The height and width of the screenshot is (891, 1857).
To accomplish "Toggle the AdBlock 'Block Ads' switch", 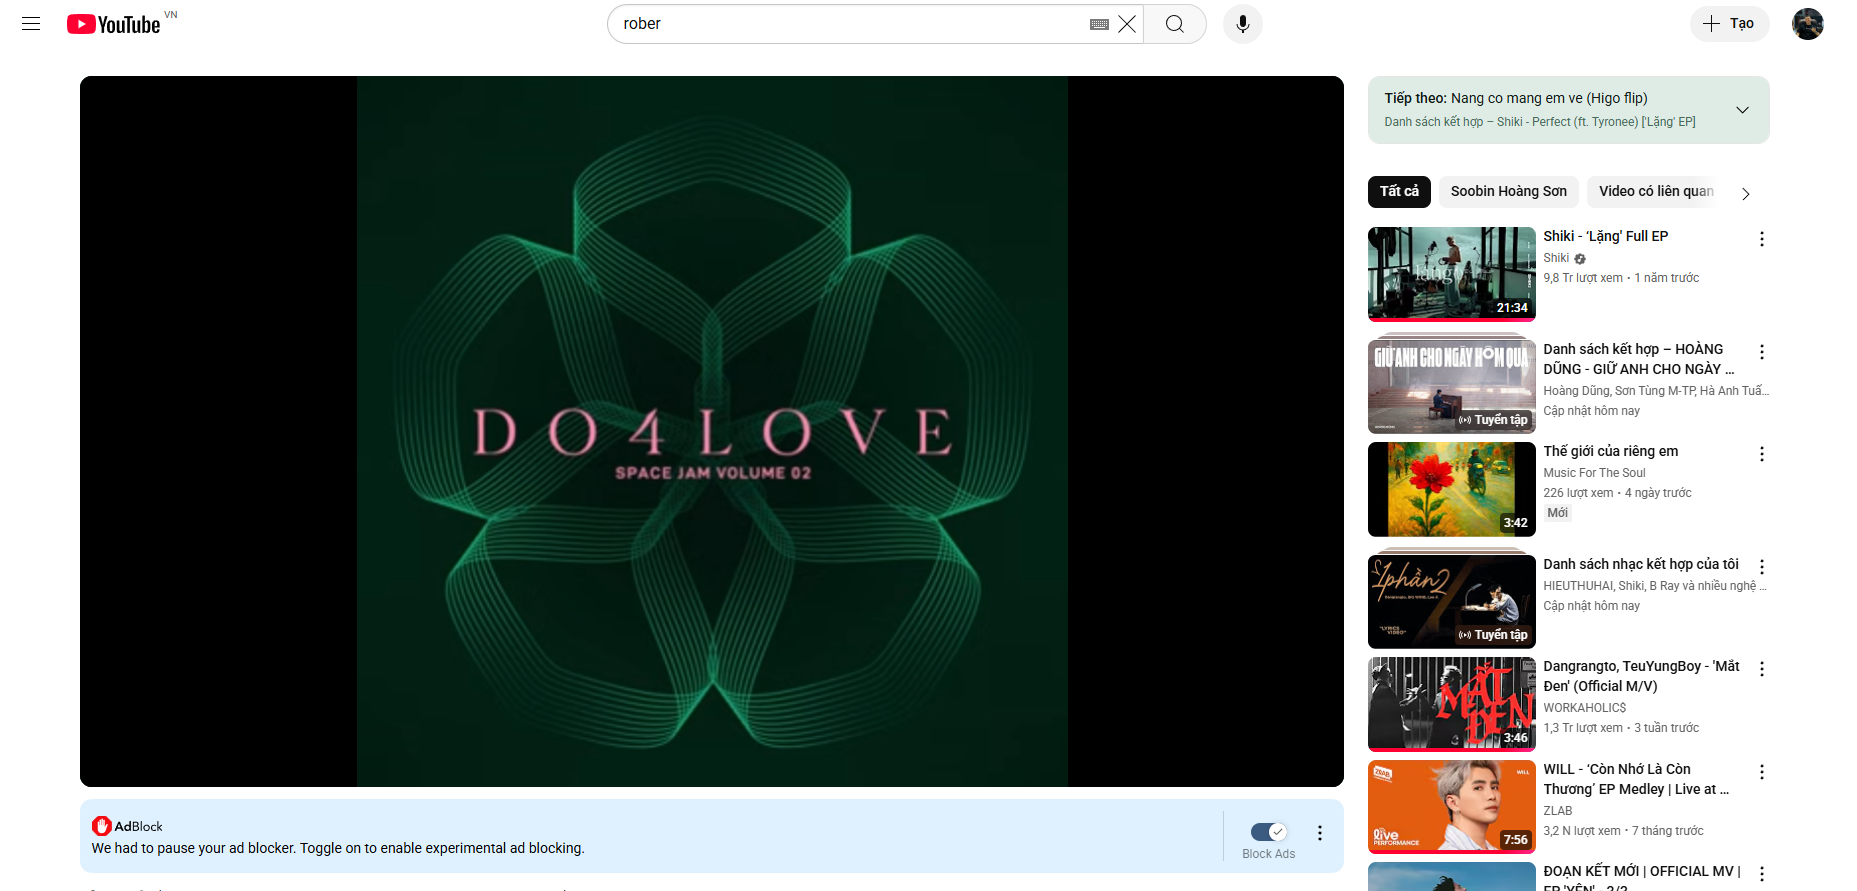I will [1269, 832].
